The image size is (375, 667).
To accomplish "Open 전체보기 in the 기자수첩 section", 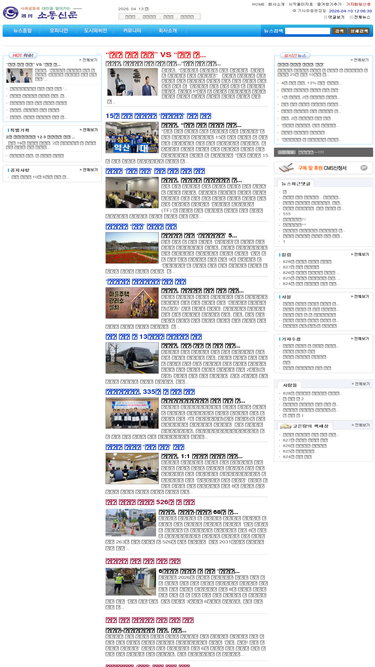I will tap(360, 339).
